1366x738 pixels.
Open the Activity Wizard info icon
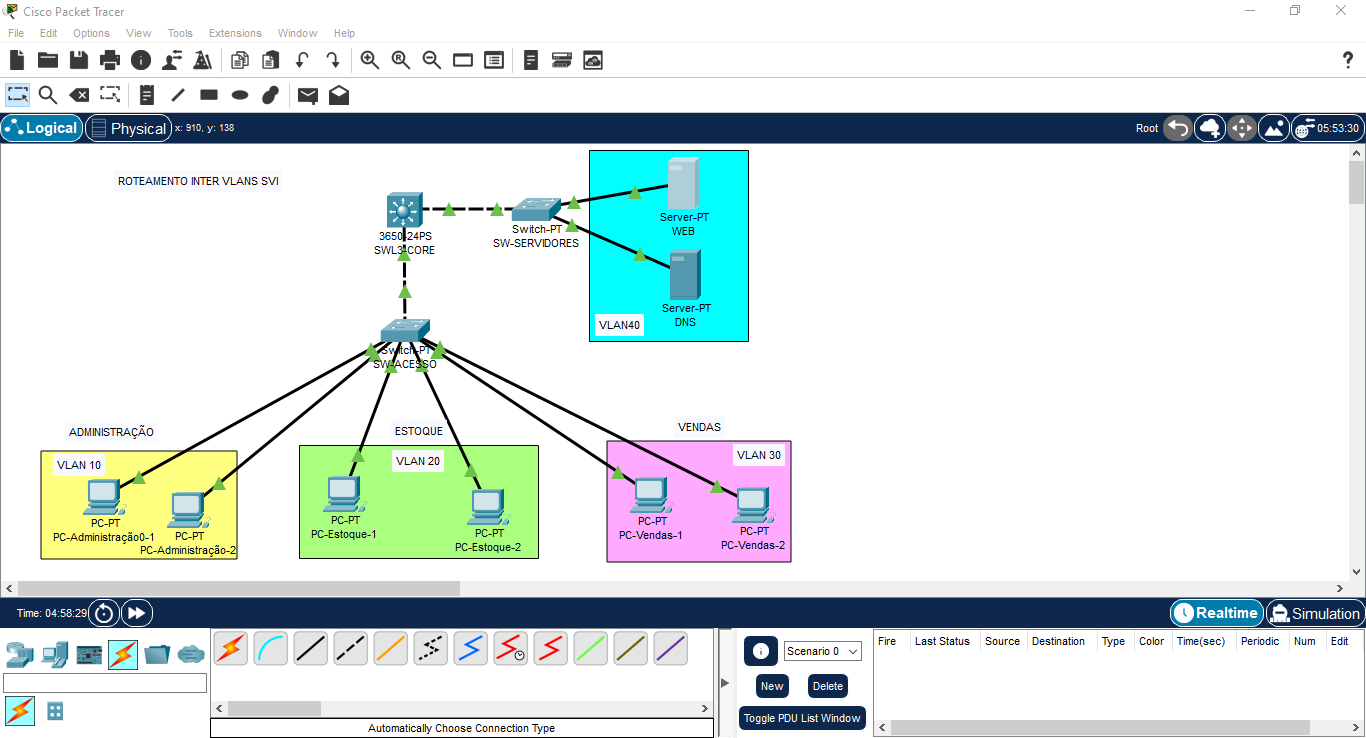(x=141, y=60)
